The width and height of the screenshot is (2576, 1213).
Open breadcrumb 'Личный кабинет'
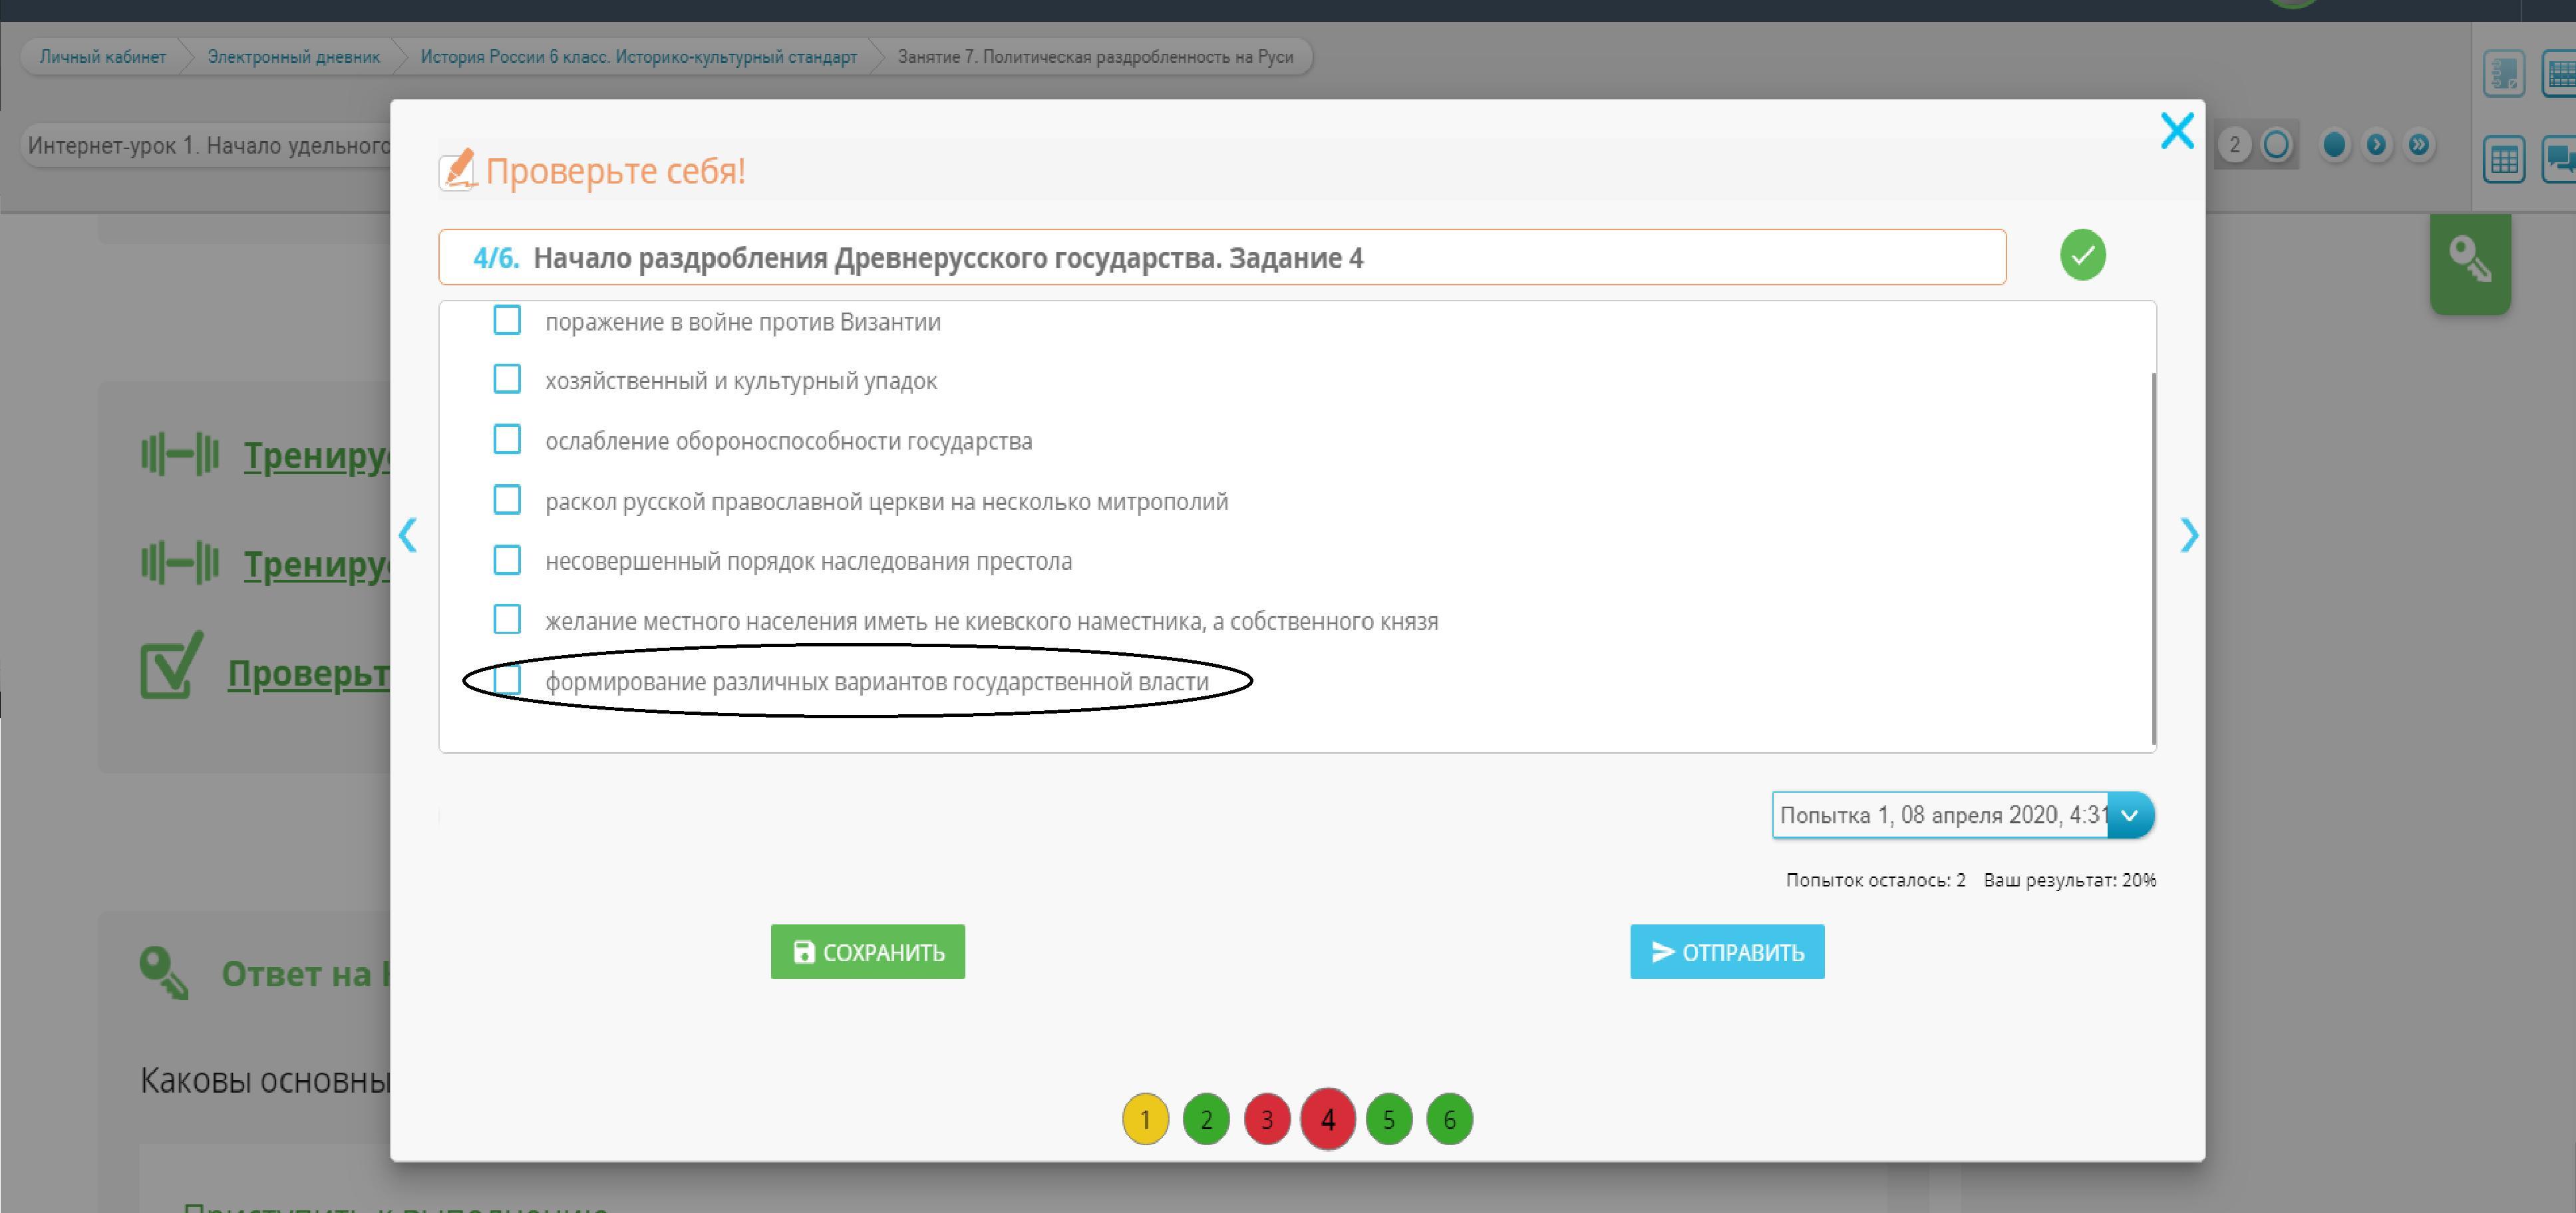pos(102,57)
